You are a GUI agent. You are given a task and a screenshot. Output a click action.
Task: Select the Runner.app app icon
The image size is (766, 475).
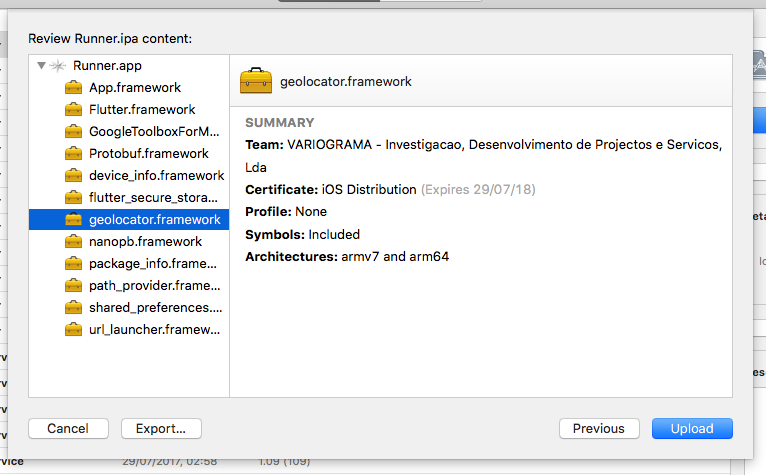(58, 65)
